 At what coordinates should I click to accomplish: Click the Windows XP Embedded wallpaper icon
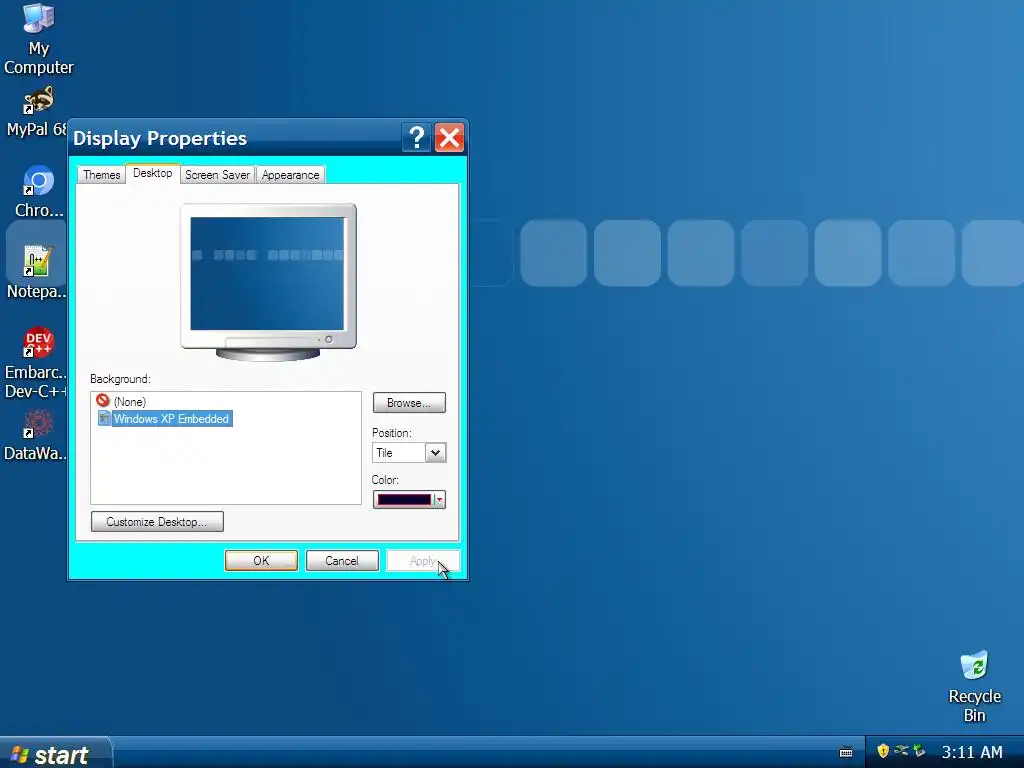pyautogui.click(x=104, y=418)
